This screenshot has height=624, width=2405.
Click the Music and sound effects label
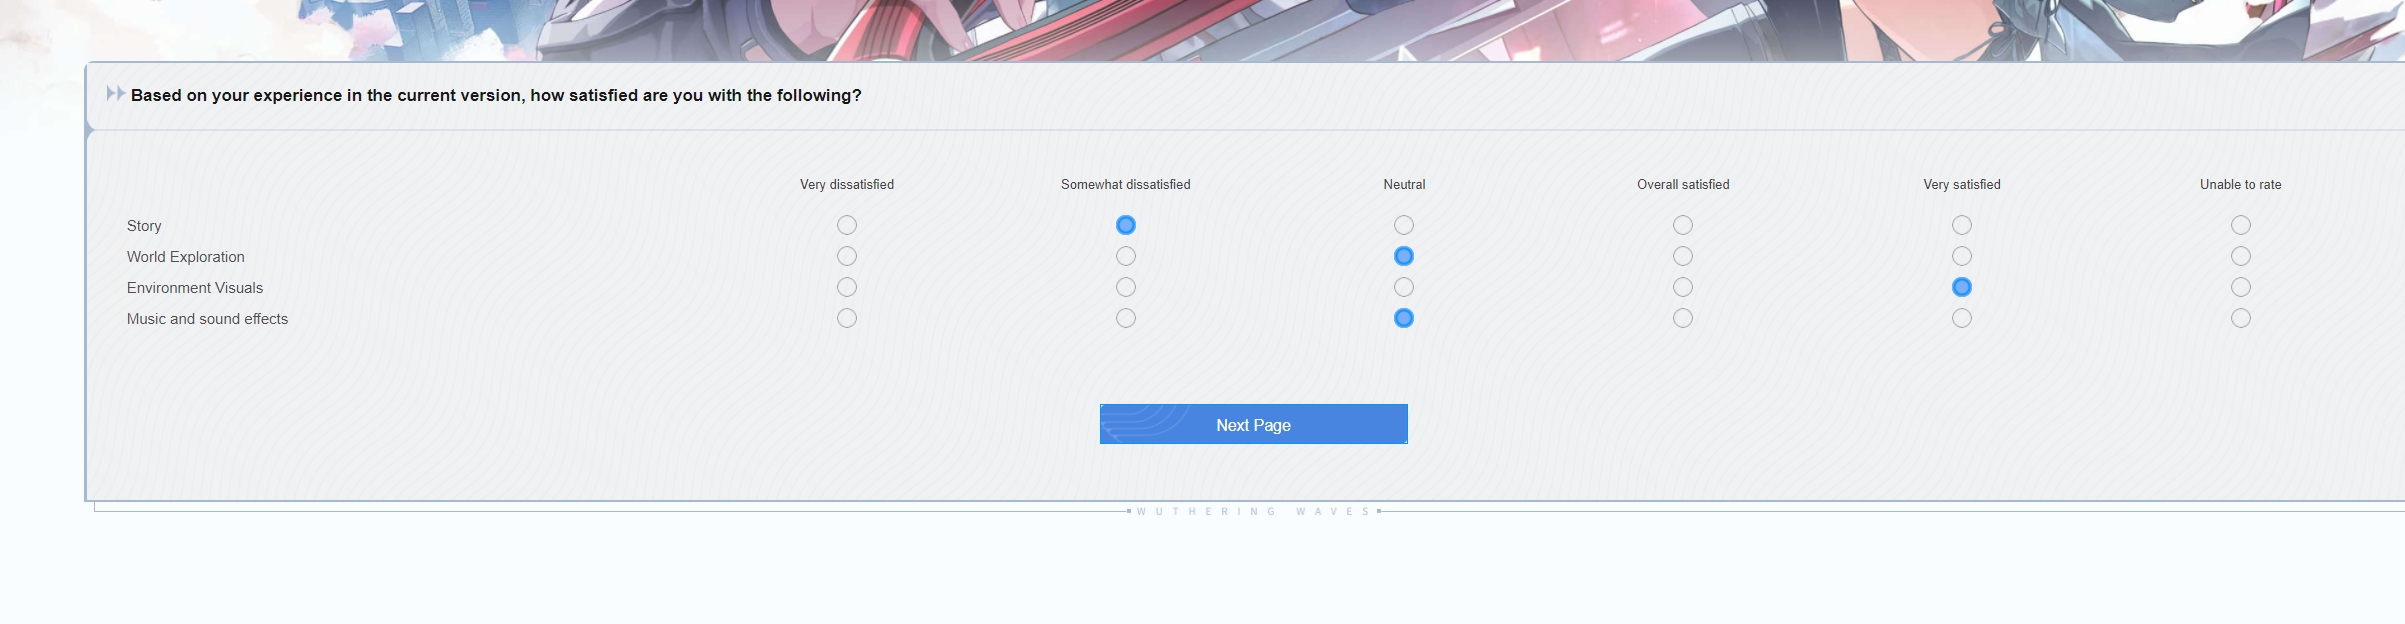pyautogui.click(x=207, y=319)
